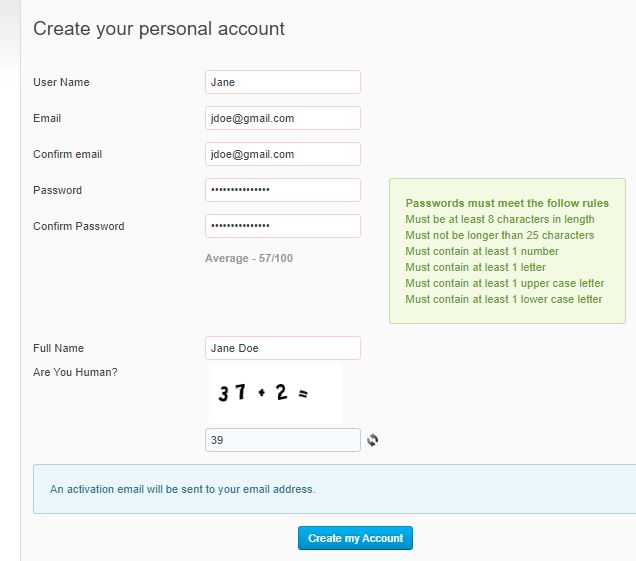Select the Confirm email text box
Viewport: 636px width, 561px height.
click(282, 154)
